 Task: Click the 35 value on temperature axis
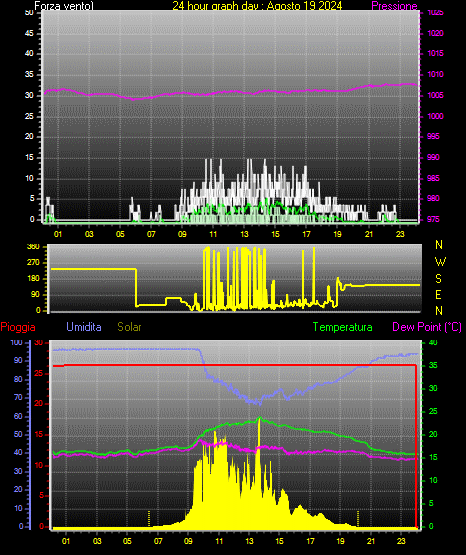pyautogui.click(x=433, y=365)
